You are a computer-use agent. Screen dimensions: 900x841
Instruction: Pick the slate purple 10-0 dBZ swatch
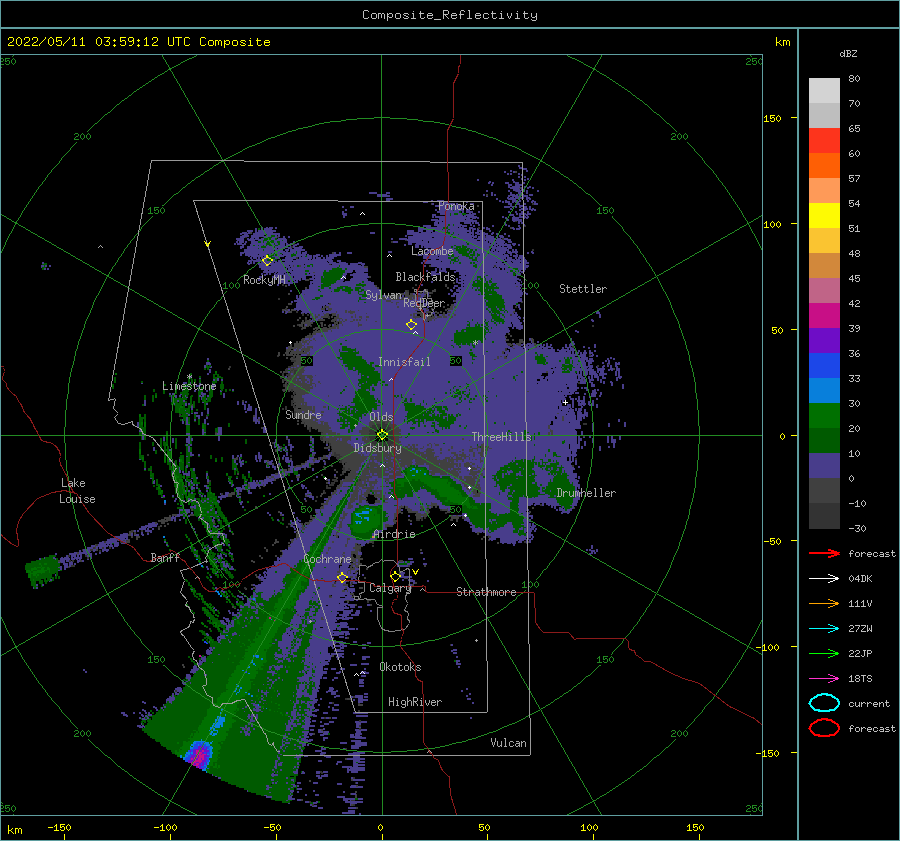824,466
